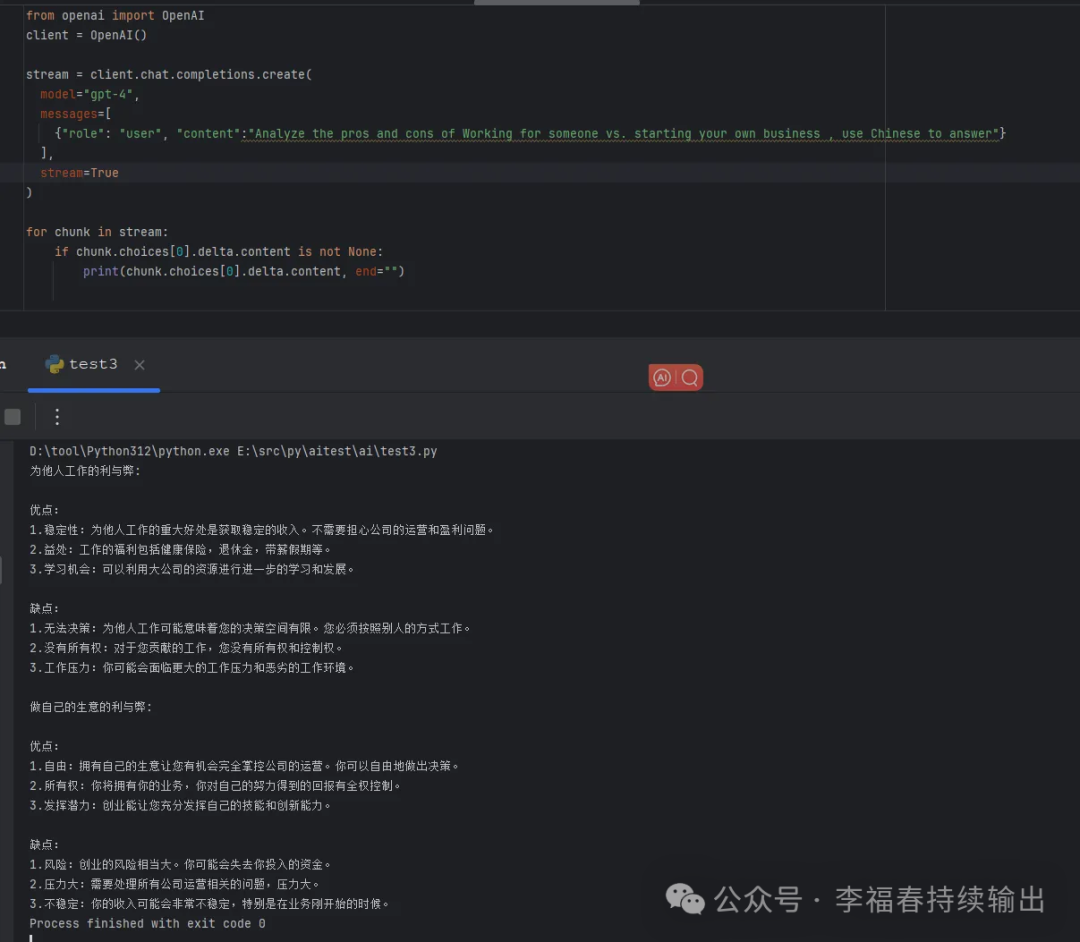
Task: Click the search icon in red floating button
Action: point(689,377)
